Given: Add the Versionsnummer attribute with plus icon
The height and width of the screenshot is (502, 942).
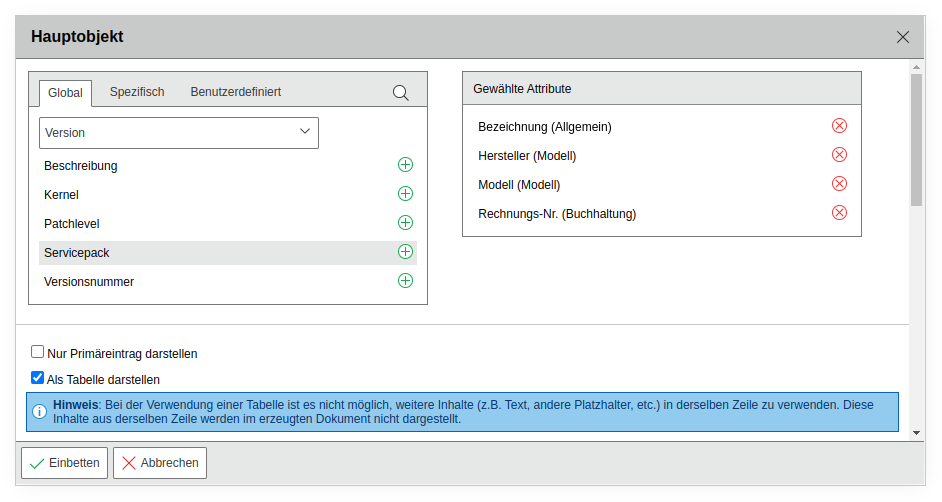Looking at the screenshot, I should pos(405,281).
